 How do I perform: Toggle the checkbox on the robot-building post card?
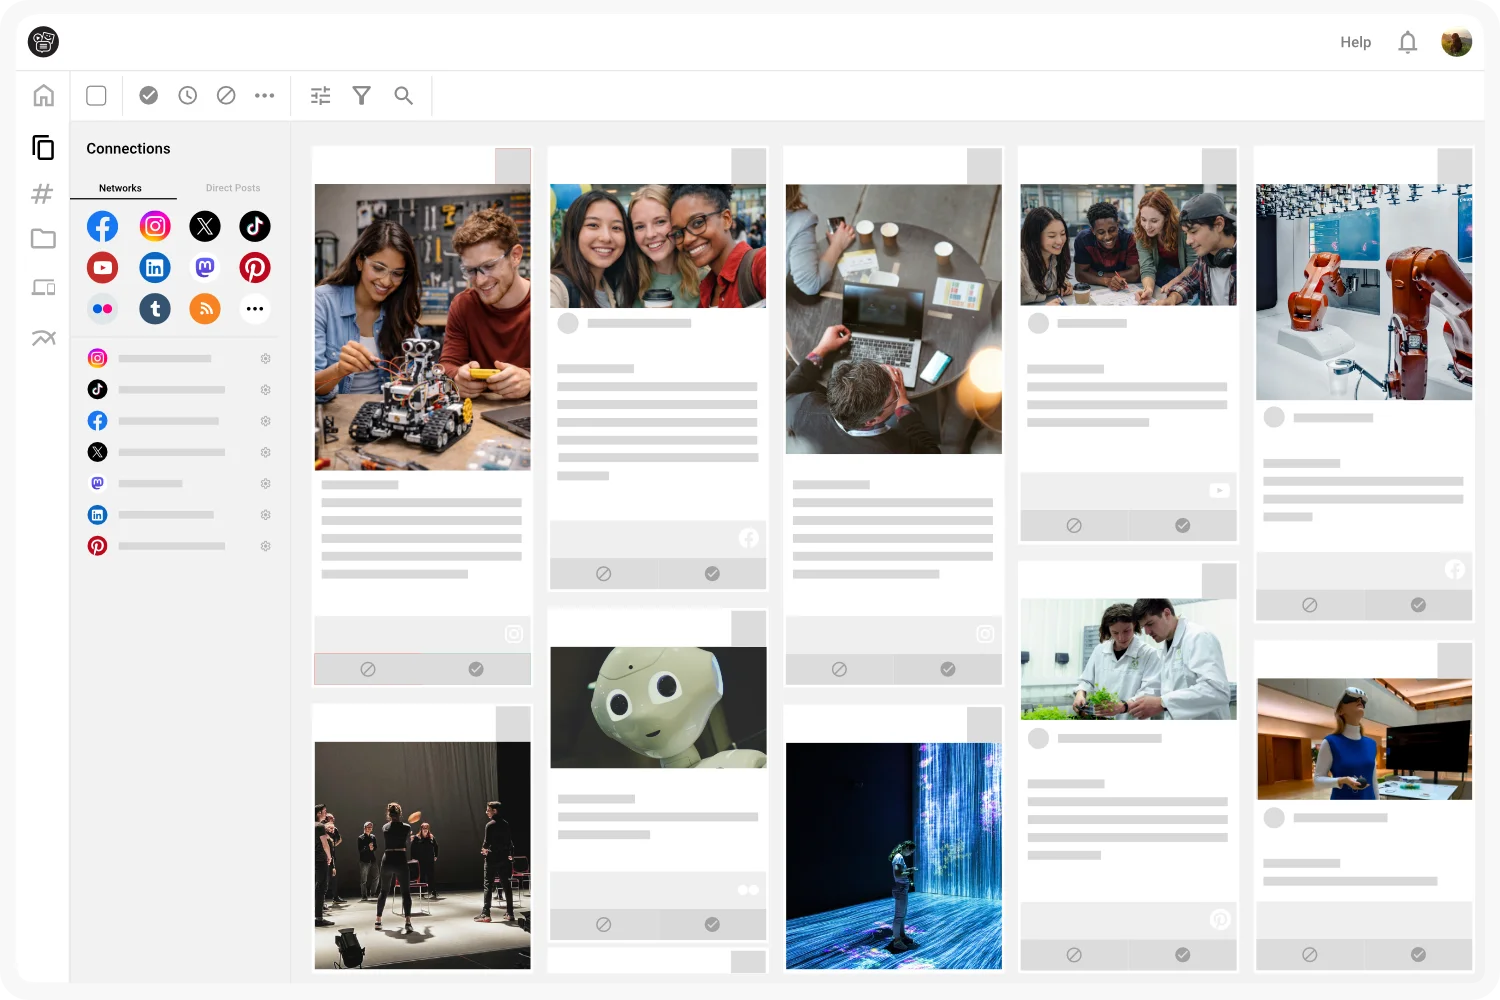click(x=513, y=166)
